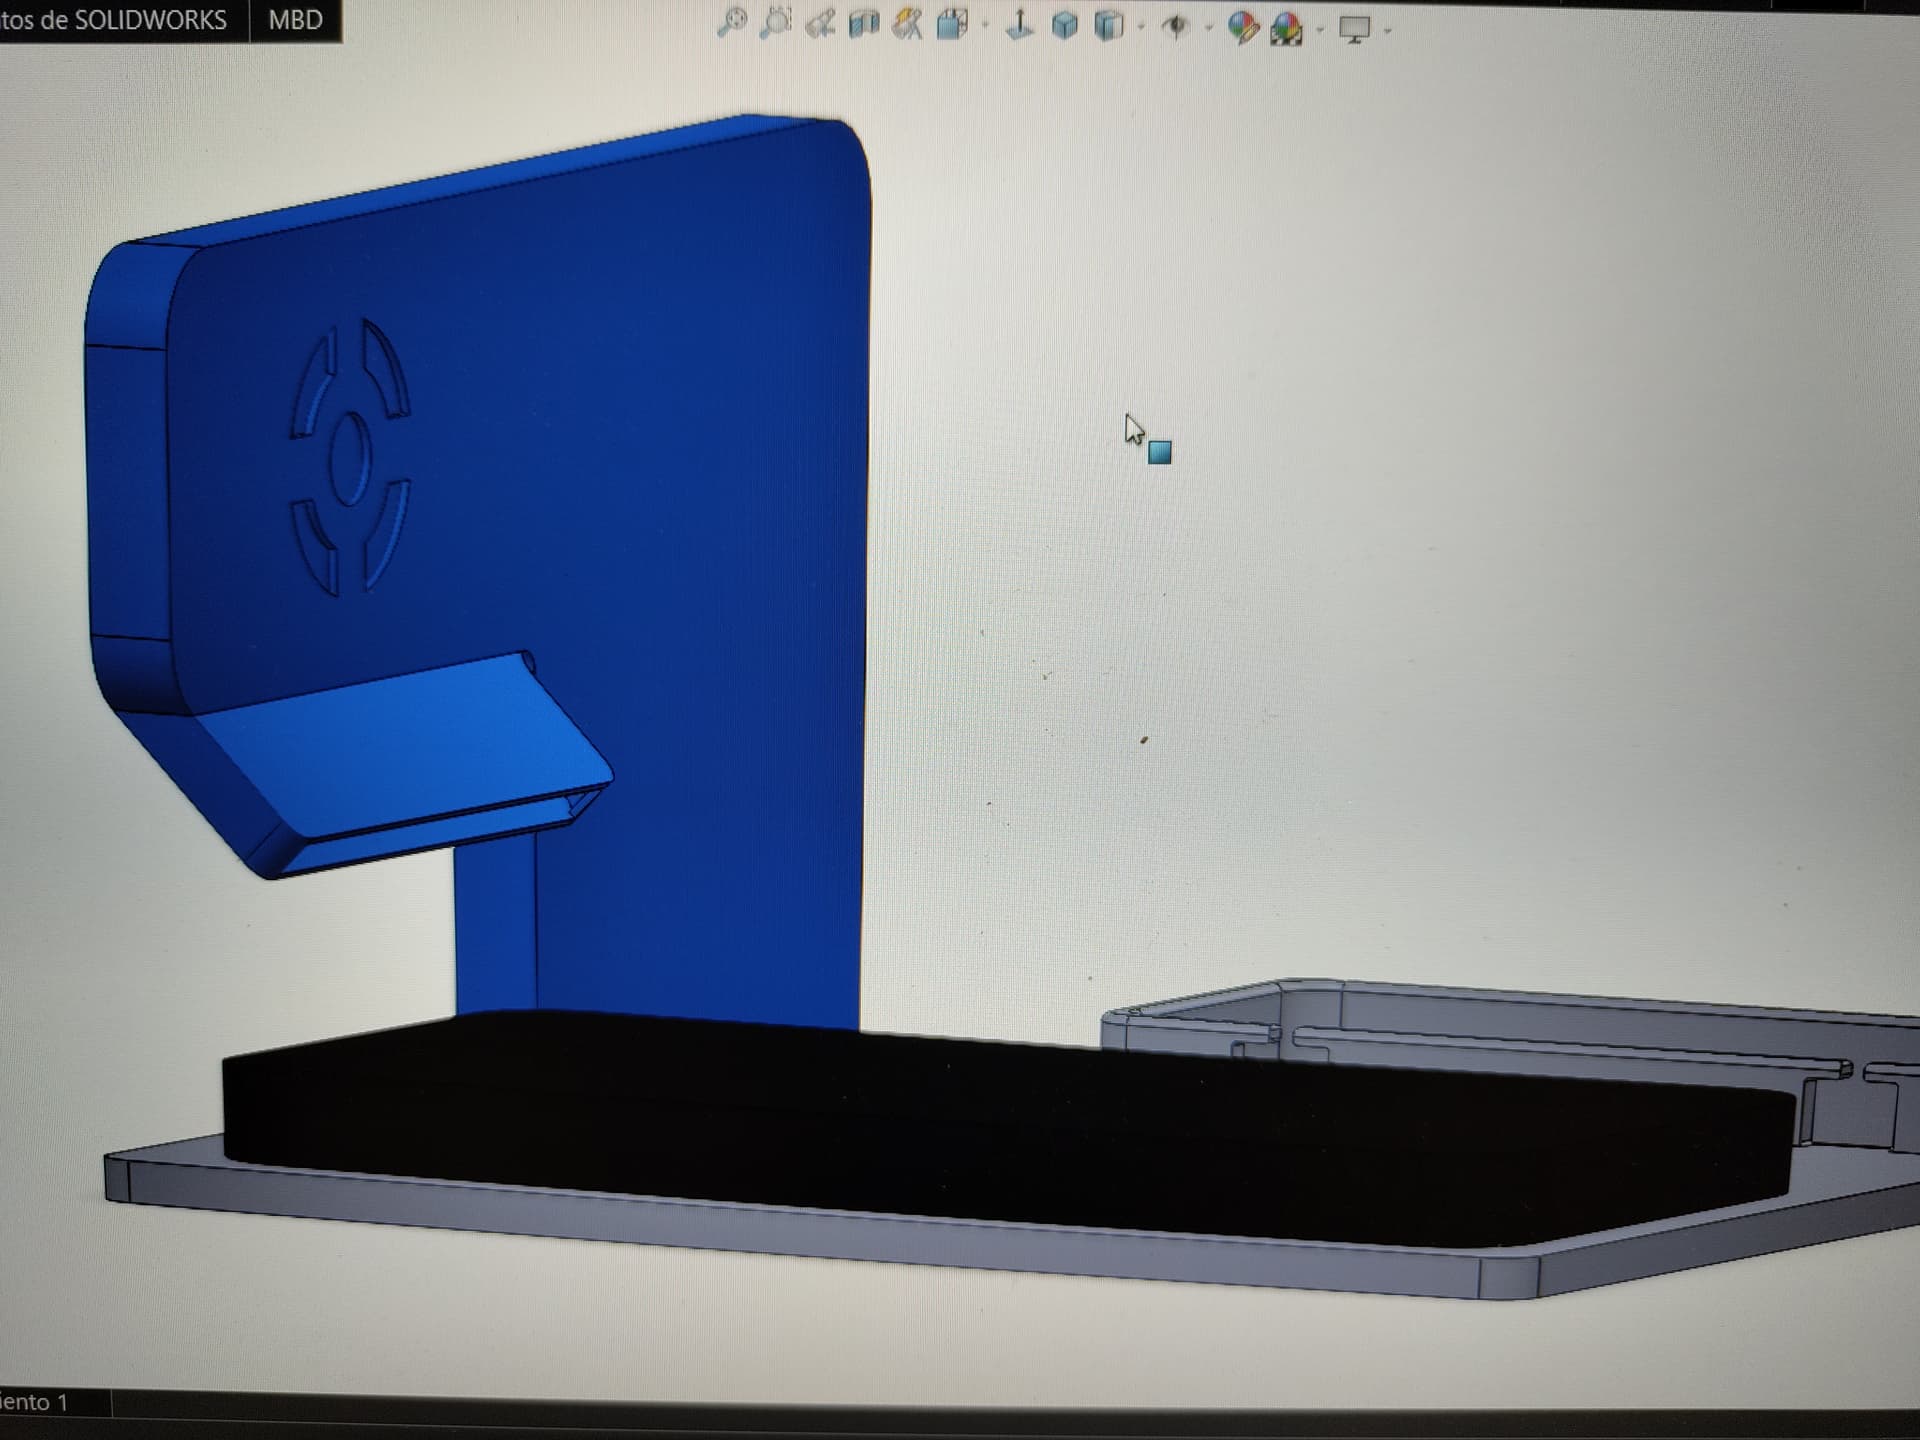1920x1440 pixels.
Task: Open the Edit Appearance color ball tool
Action: (x=1243, y=28)
